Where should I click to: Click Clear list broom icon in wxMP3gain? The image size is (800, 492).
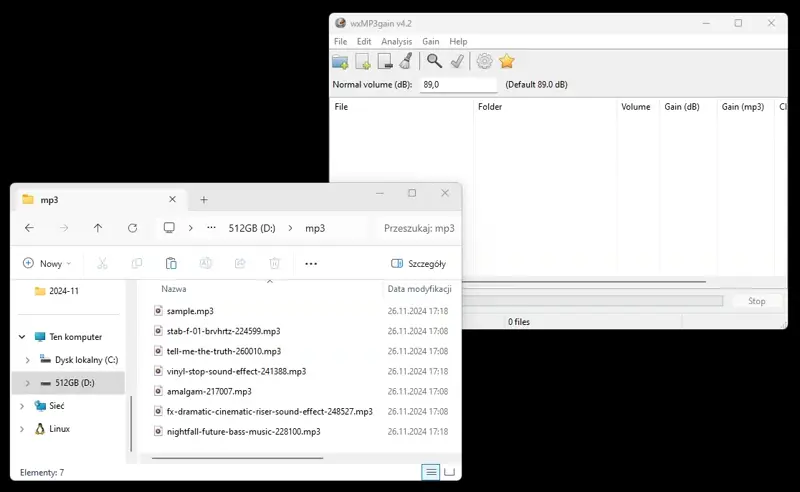[406, 61]
